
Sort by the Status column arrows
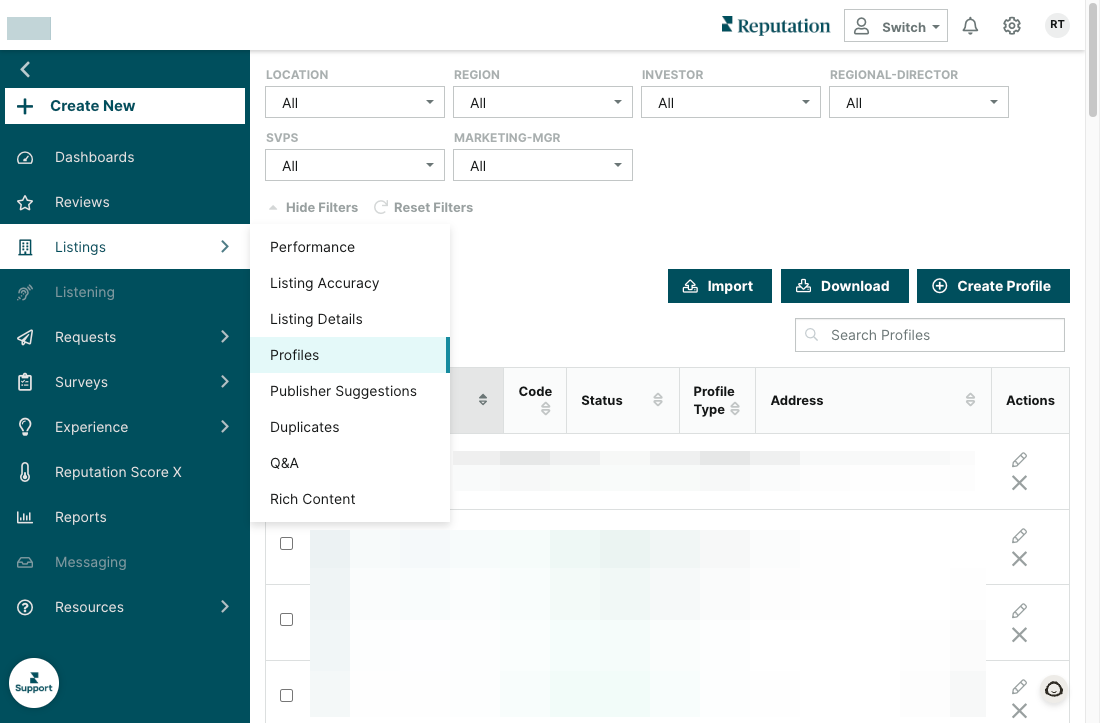[658, 400]
